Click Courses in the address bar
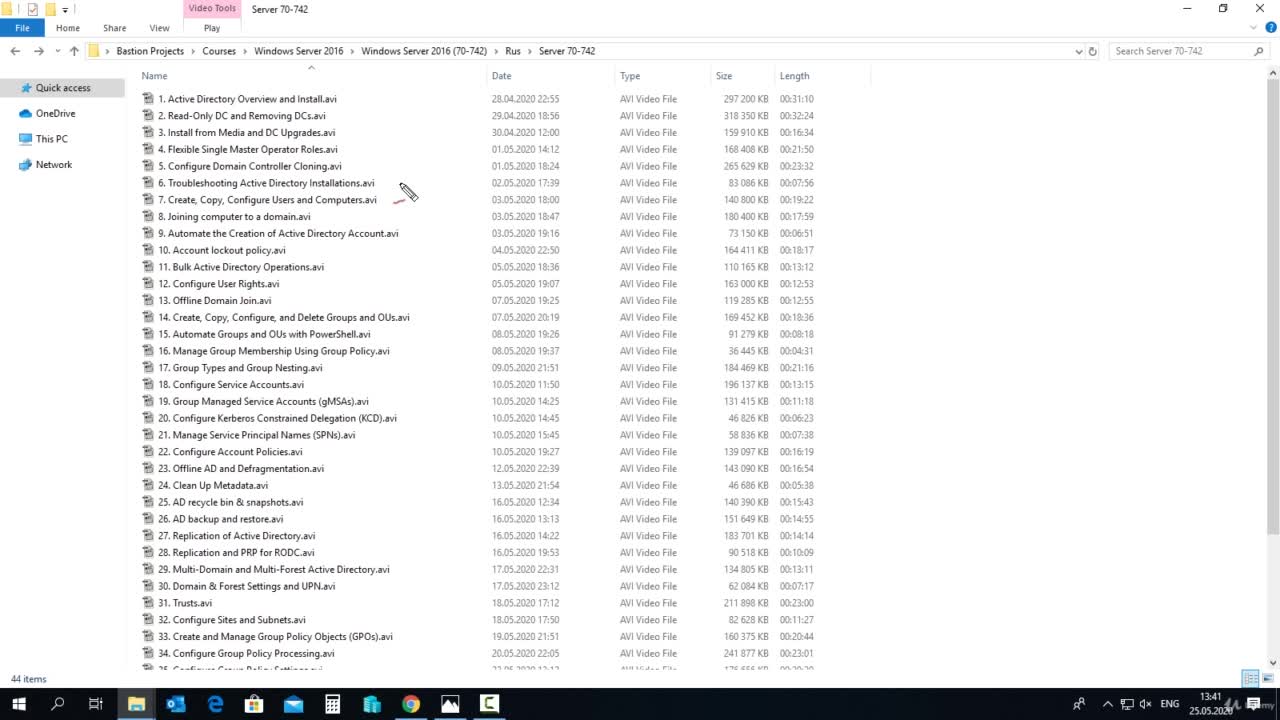1280x720 pixels. pos(219,51)
